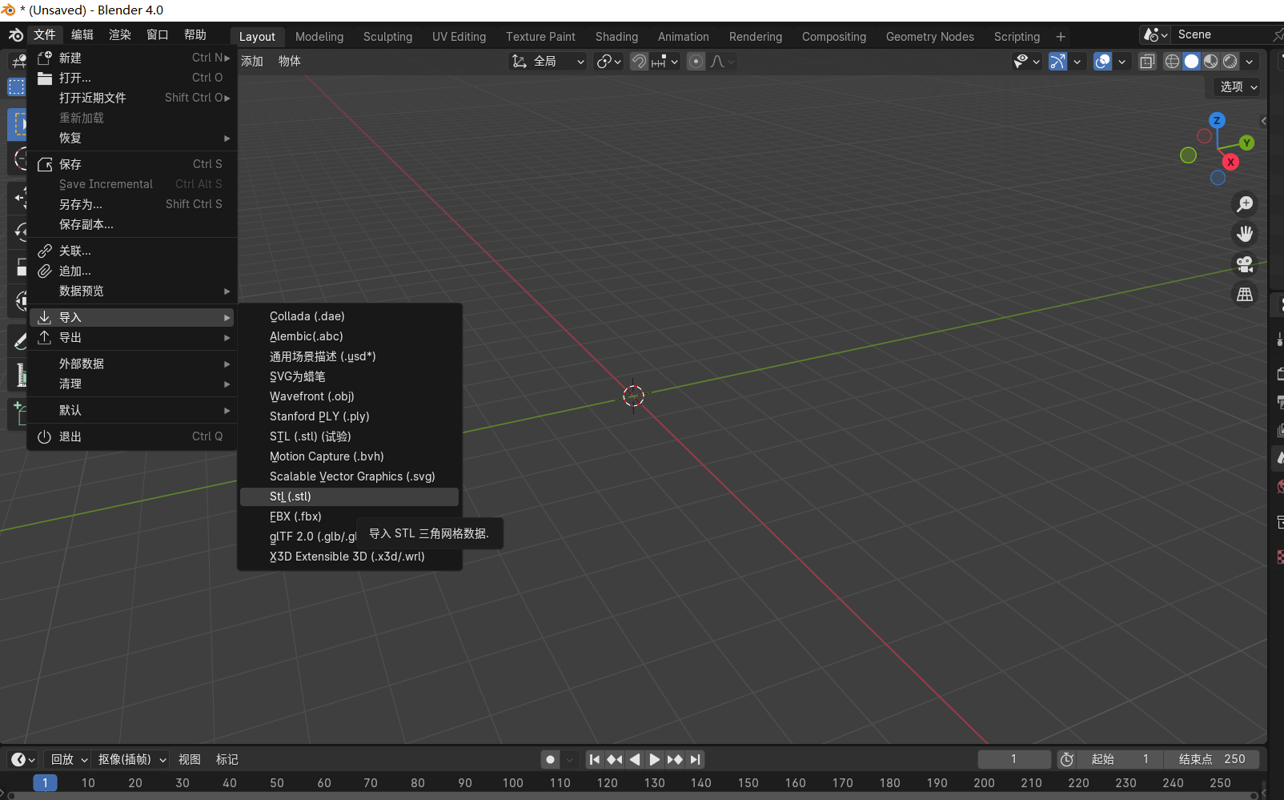
Task: Click the Blender logo icon in menu bar
Action: tap(16, 35)
